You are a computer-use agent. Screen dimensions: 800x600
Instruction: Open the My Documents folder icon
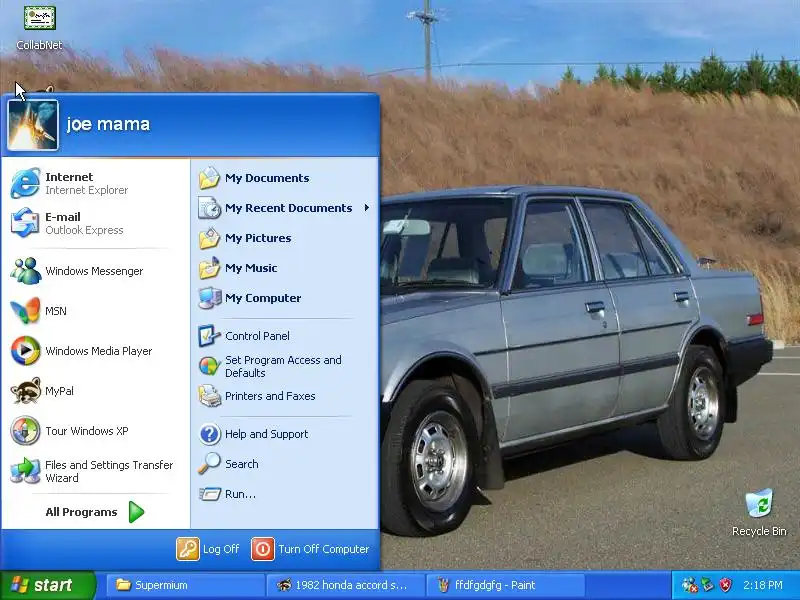point(209,178)
